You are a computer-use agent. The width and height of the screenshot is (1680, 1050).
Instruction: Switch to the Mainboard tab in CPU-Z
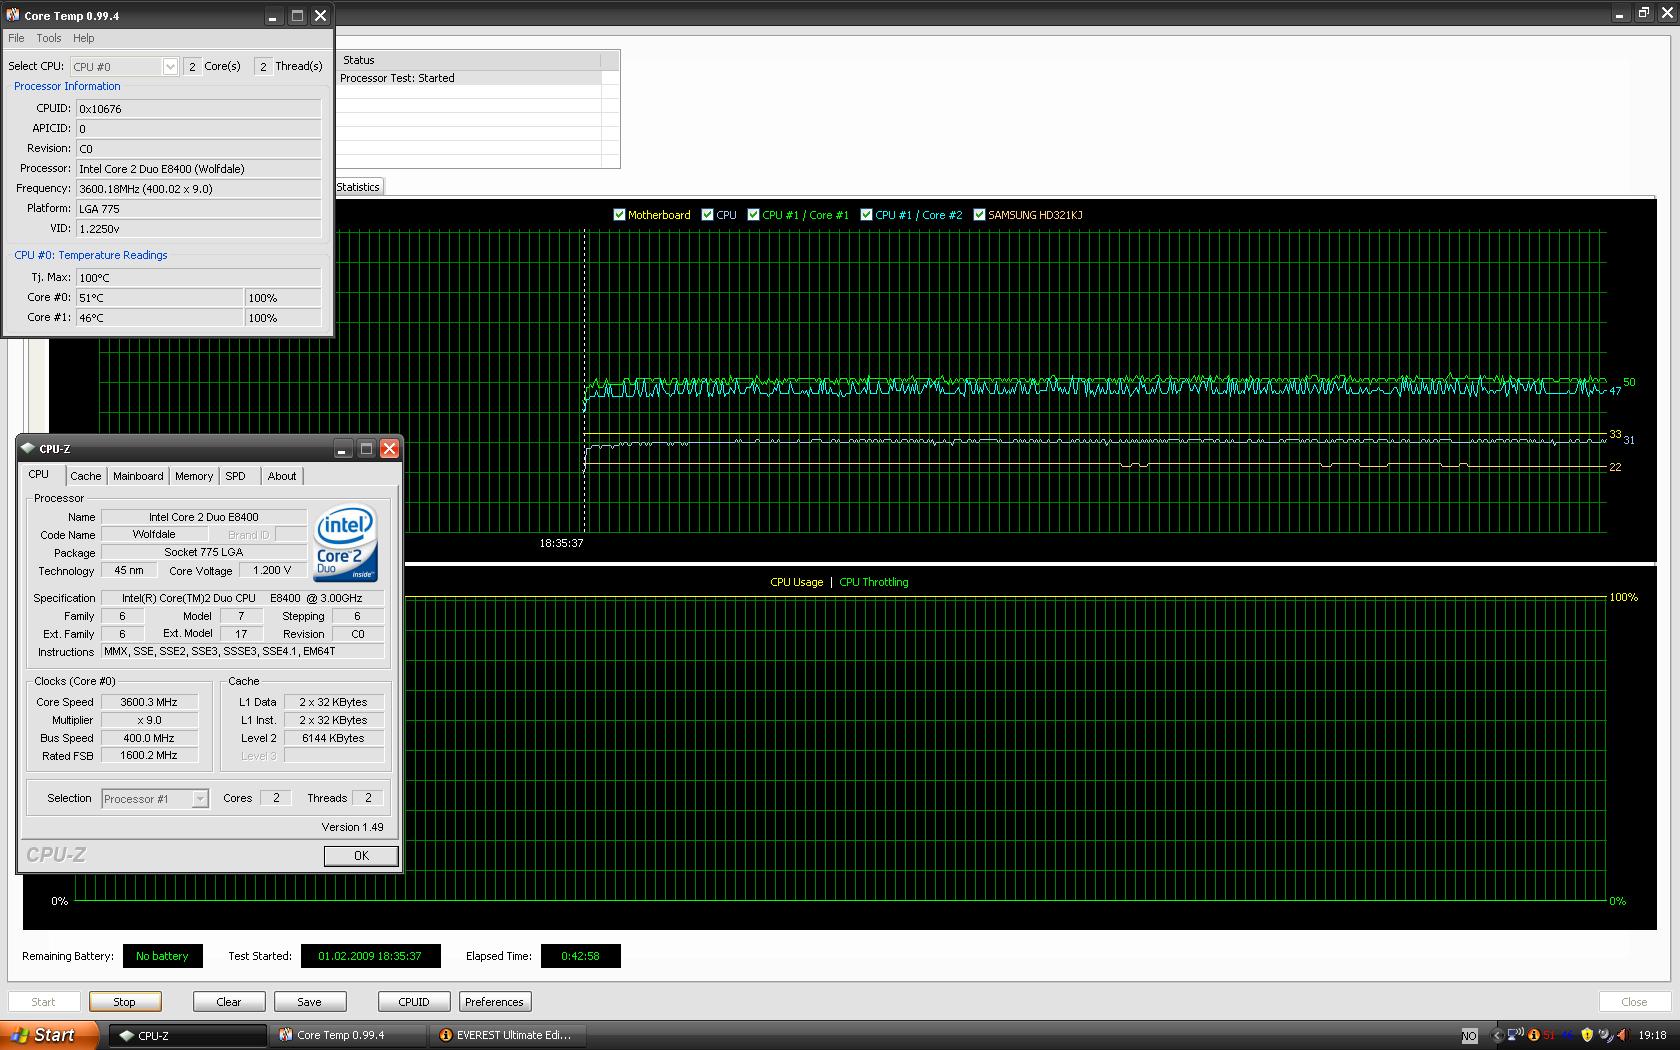(x=138, y=476)
